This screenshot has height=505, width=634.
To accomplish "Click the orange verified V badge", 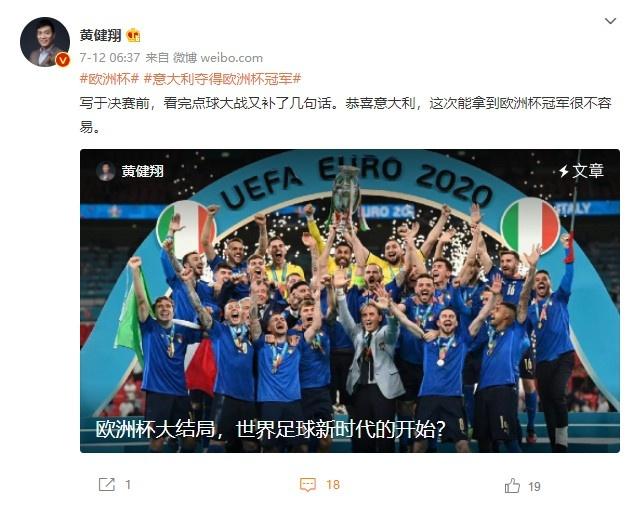I will [x=62, y=60].
